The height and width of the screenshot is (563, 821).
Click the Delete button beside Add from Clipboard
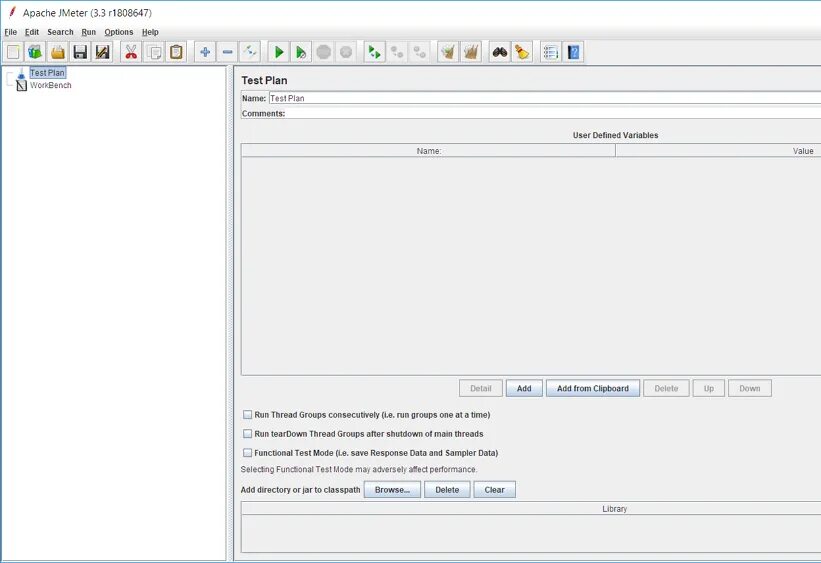click(x=666, y=388)
